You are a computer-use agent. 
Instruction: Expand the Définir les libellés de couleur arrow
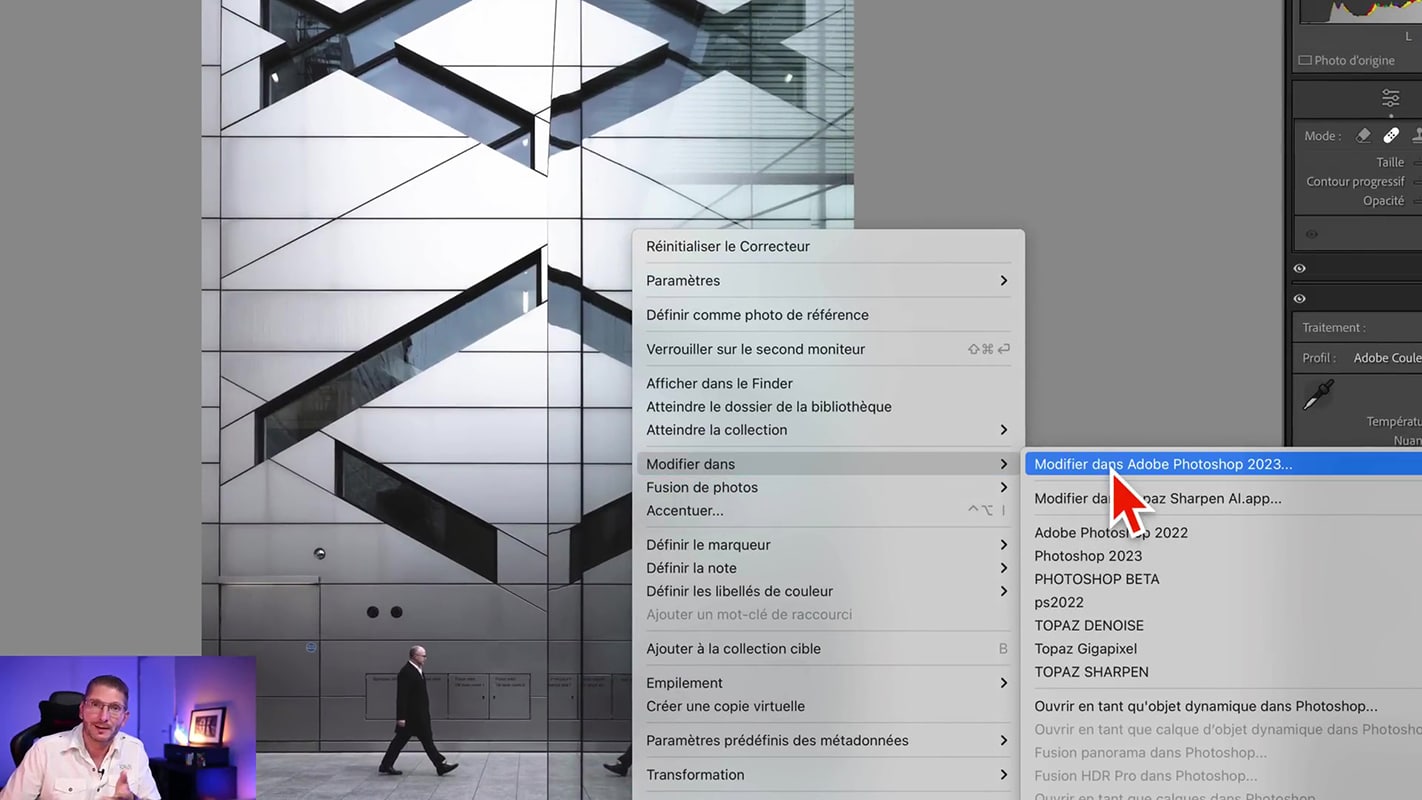click(x=1003, y=591)
